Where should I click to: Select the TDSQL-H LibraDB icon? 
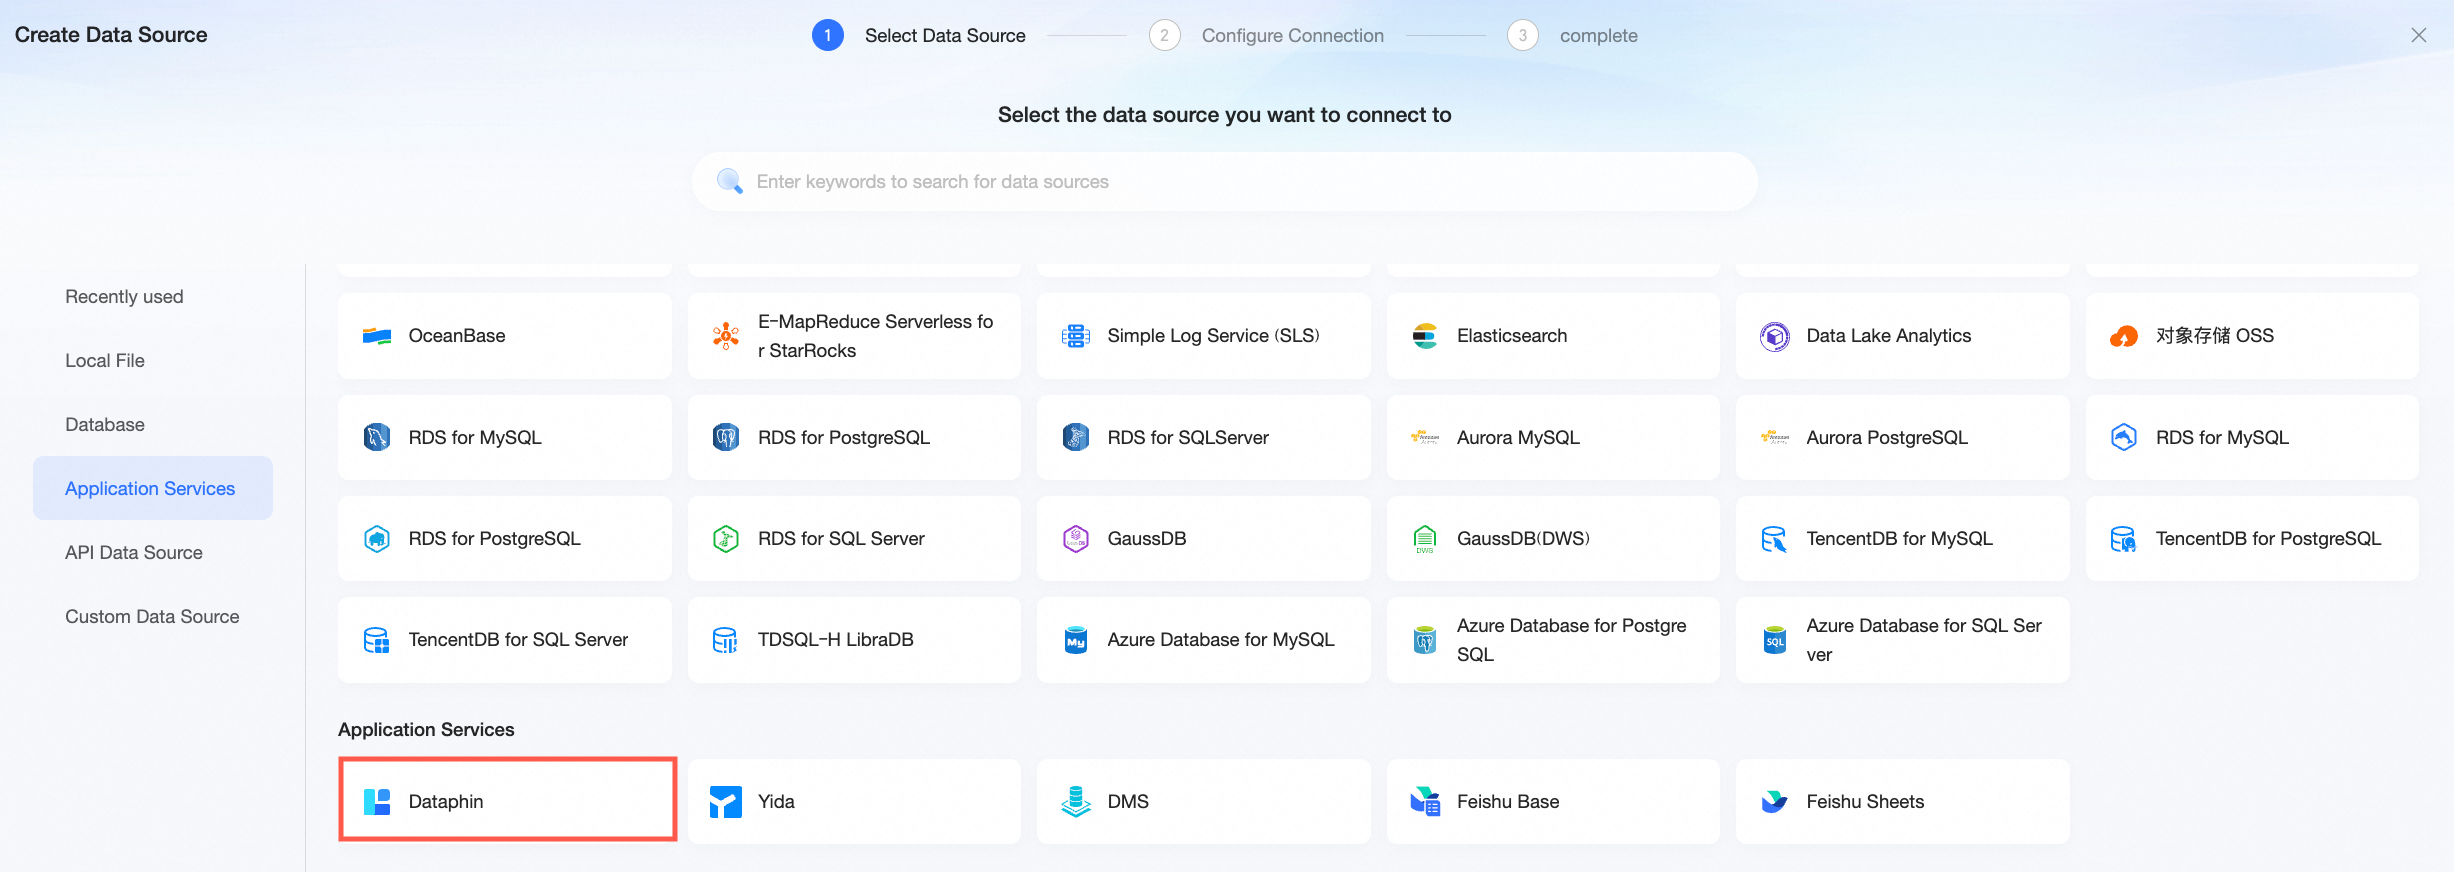click(726, 640)
